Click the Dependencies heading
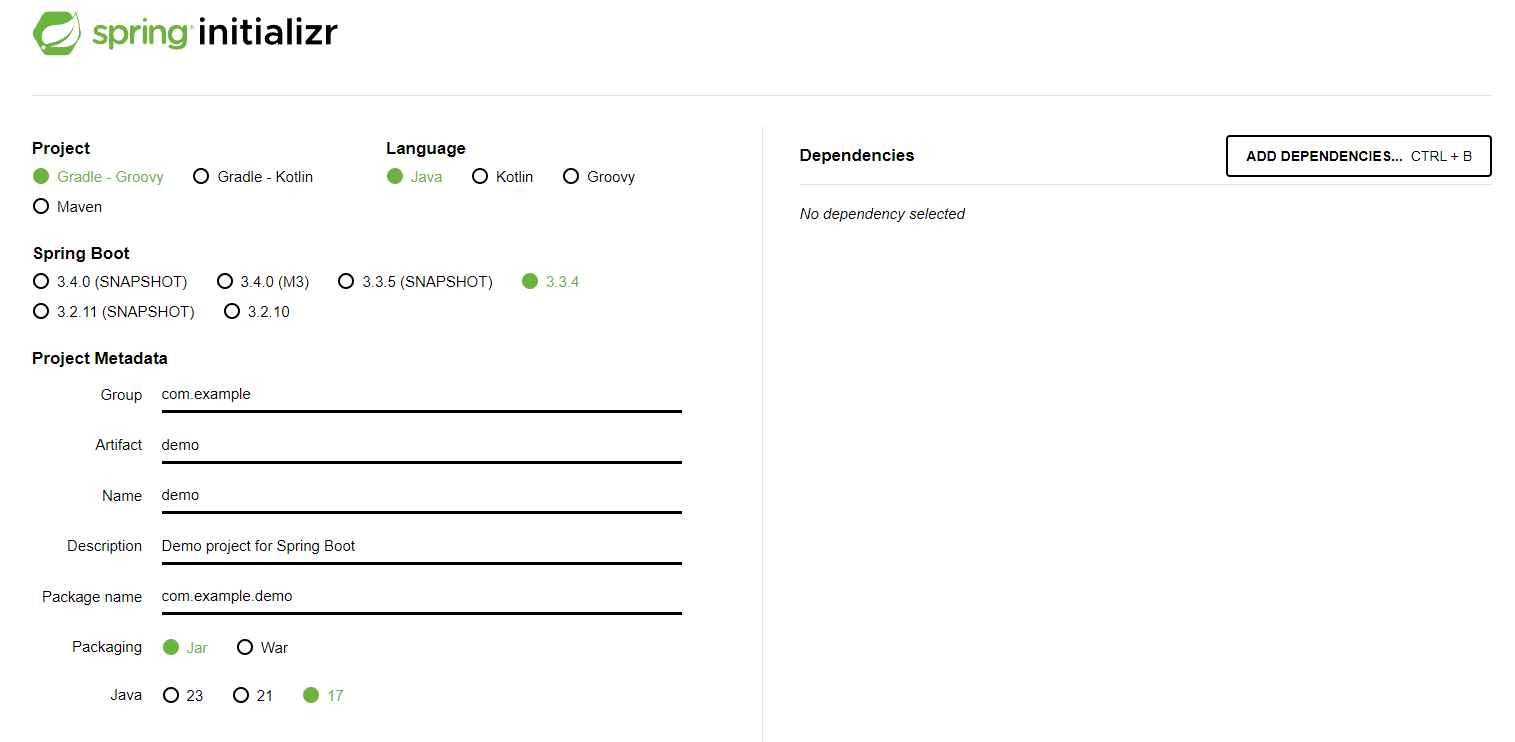 [857, 155]
